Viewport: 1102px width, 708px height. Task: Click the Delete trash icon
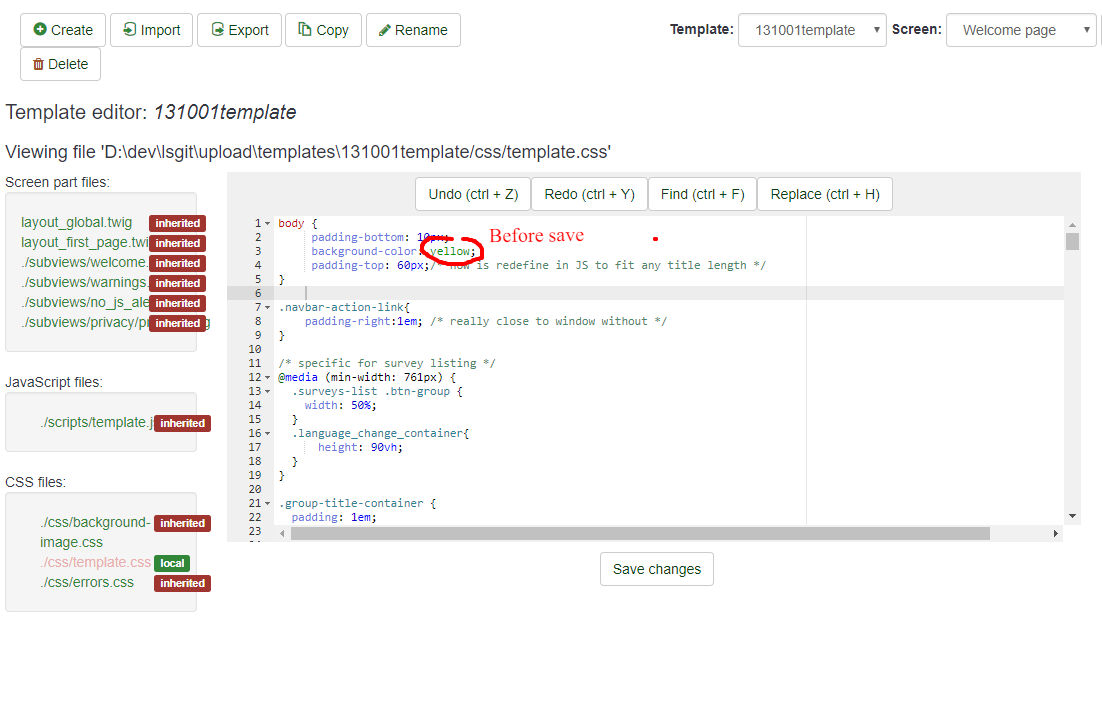(39, 64)
